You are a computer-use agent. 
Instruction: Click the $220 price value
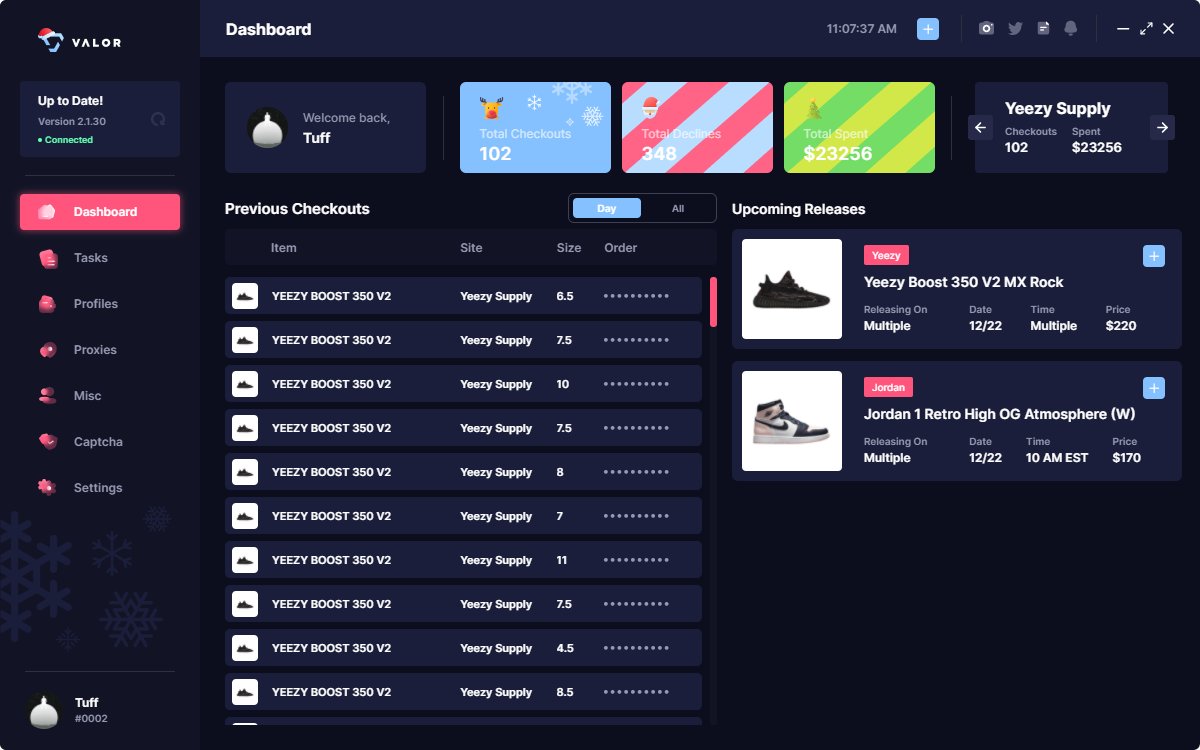(x=1121, y=326)
